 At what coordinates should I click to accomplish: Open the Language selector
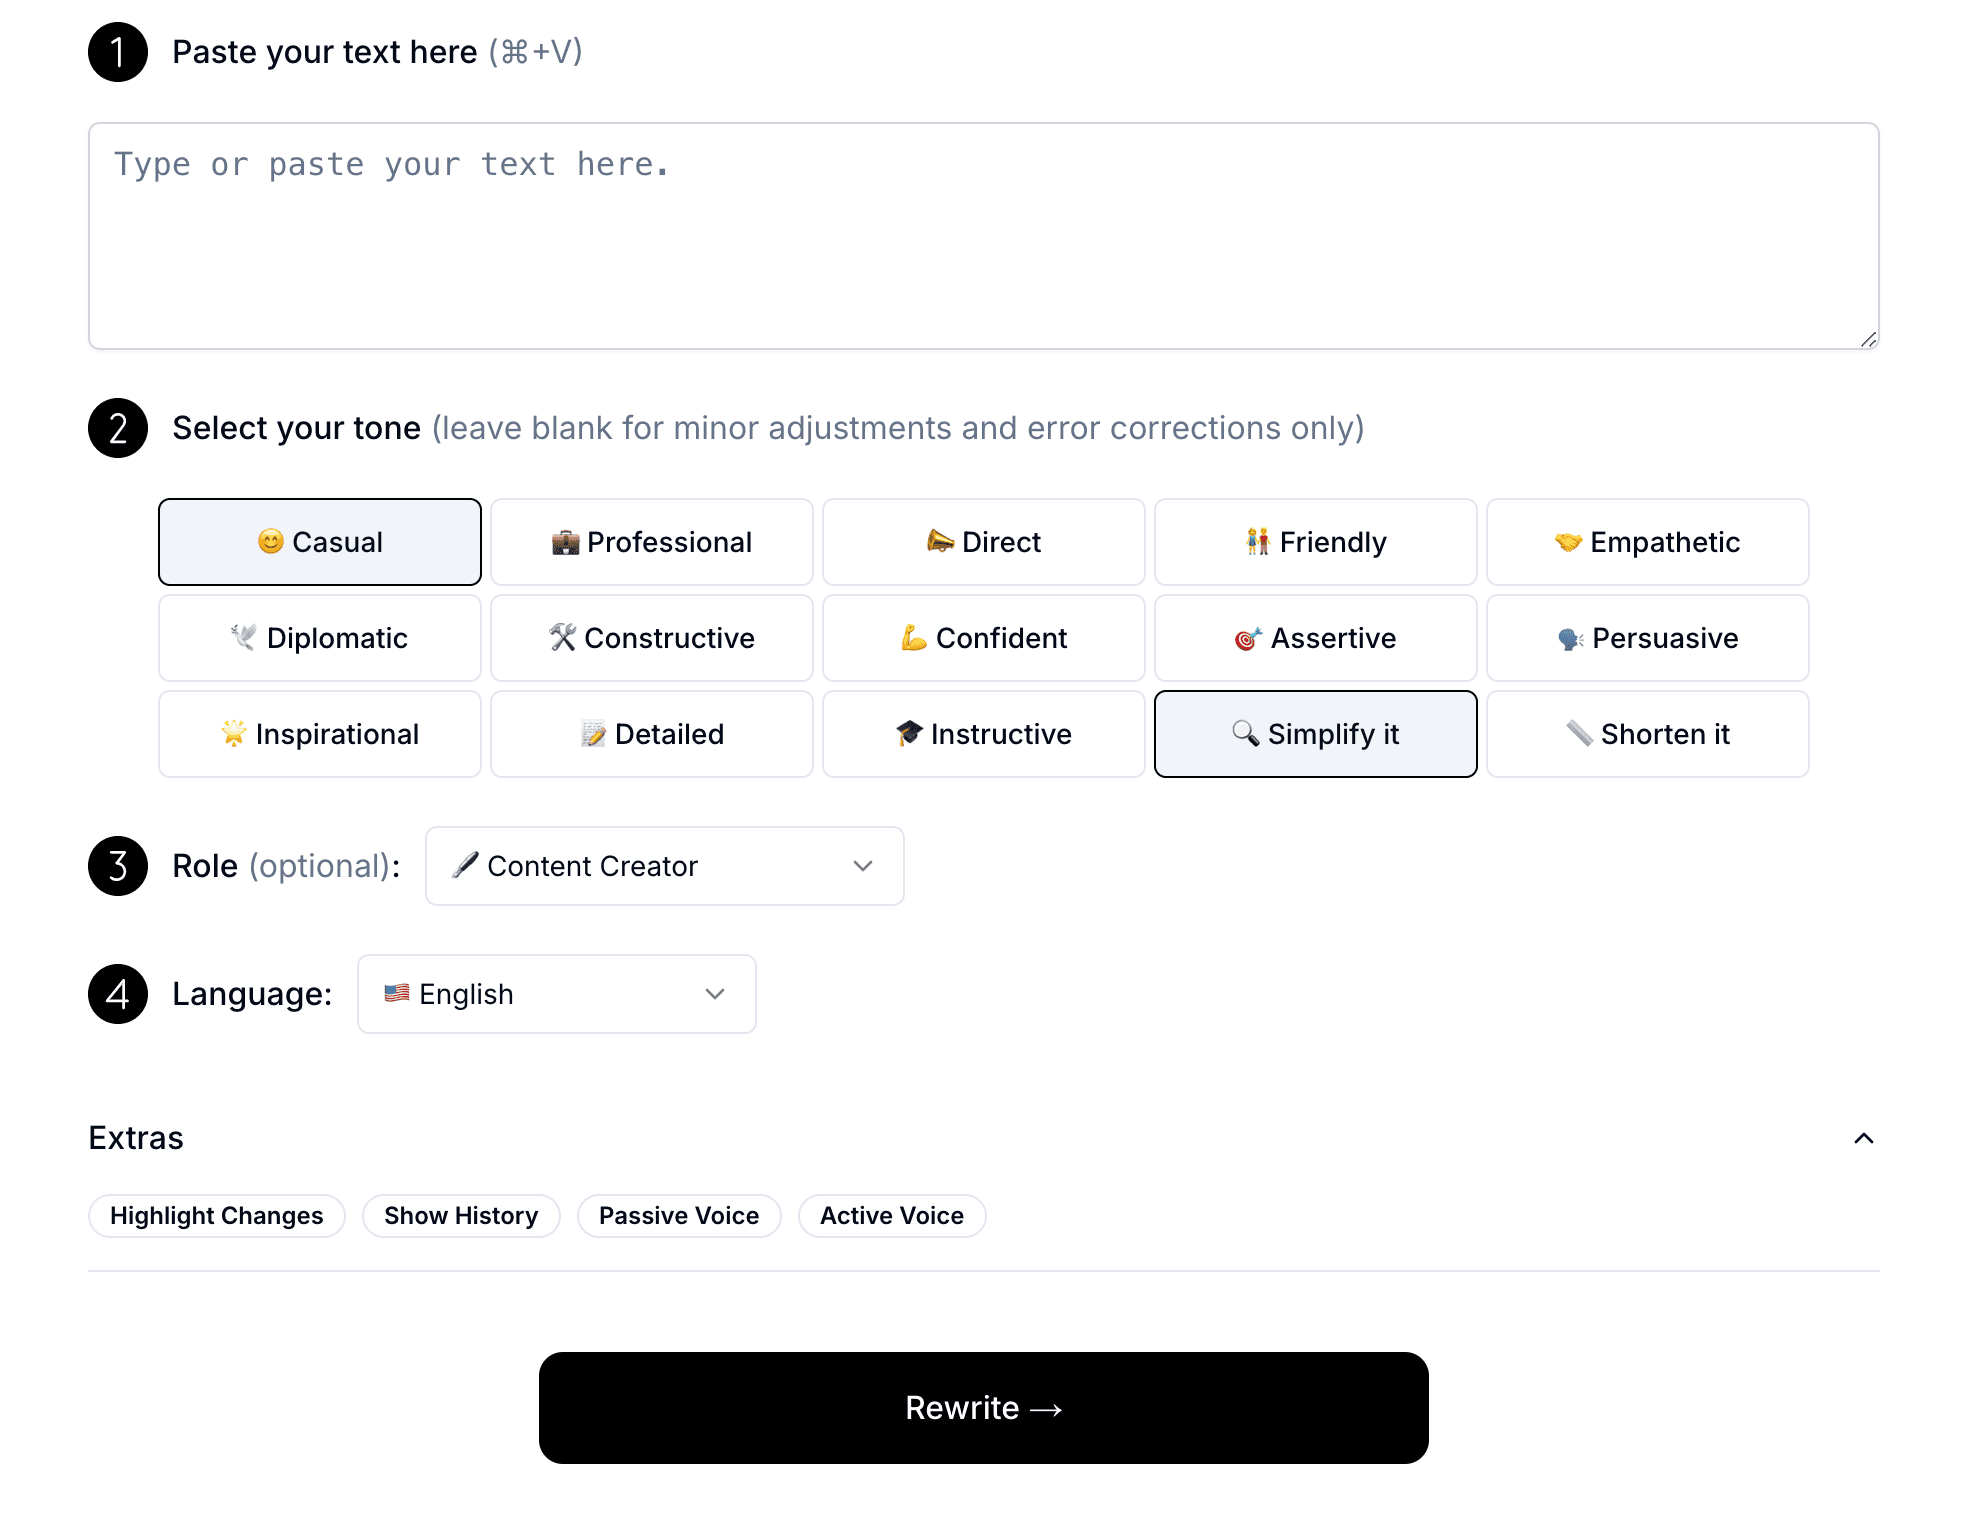point(556,993)
